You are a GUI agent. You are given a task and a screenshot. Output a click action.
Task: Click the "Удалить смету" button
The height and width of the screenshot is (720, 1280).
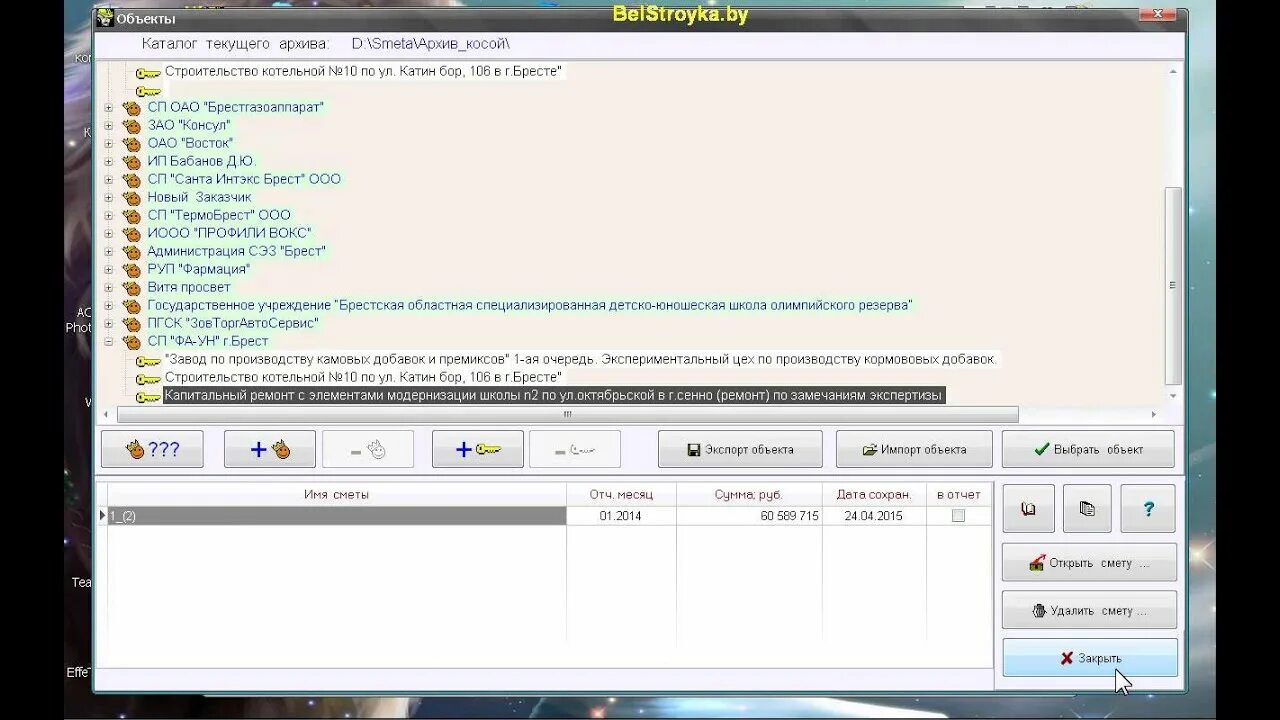[x=1089, y=609]
